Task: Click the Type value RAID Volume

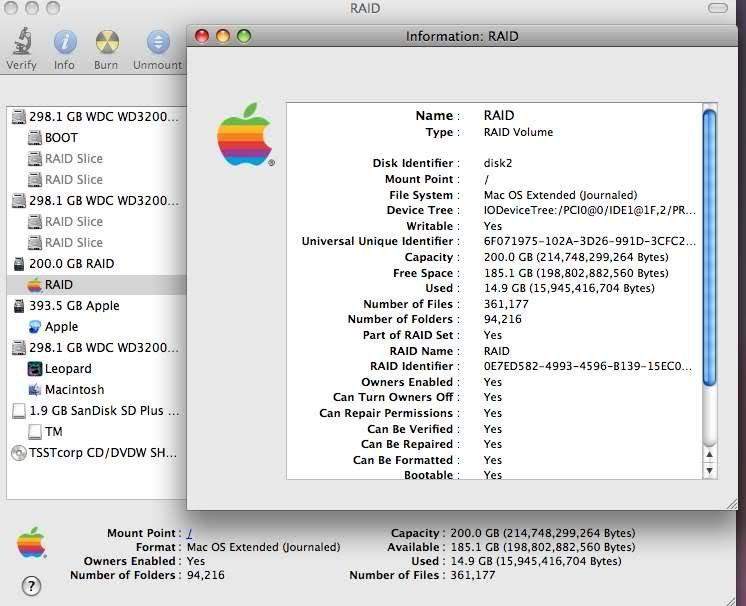Action: pyautogui.click(x=518, y=132)
